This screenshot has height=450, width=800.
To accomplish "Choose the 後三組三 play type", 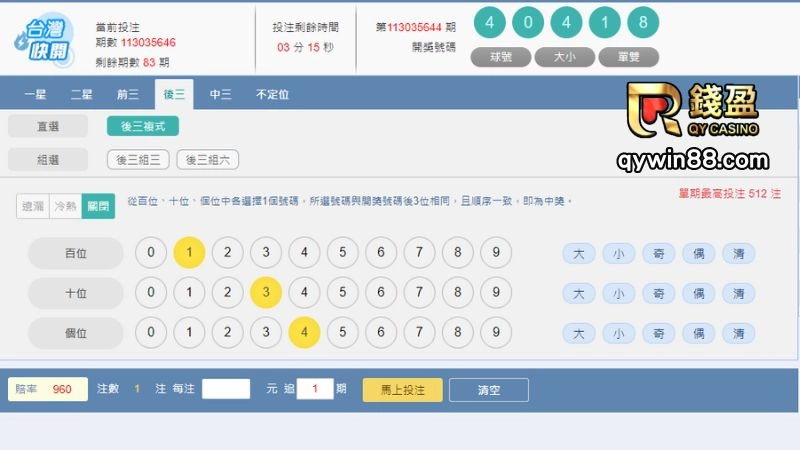I will 138,160.
